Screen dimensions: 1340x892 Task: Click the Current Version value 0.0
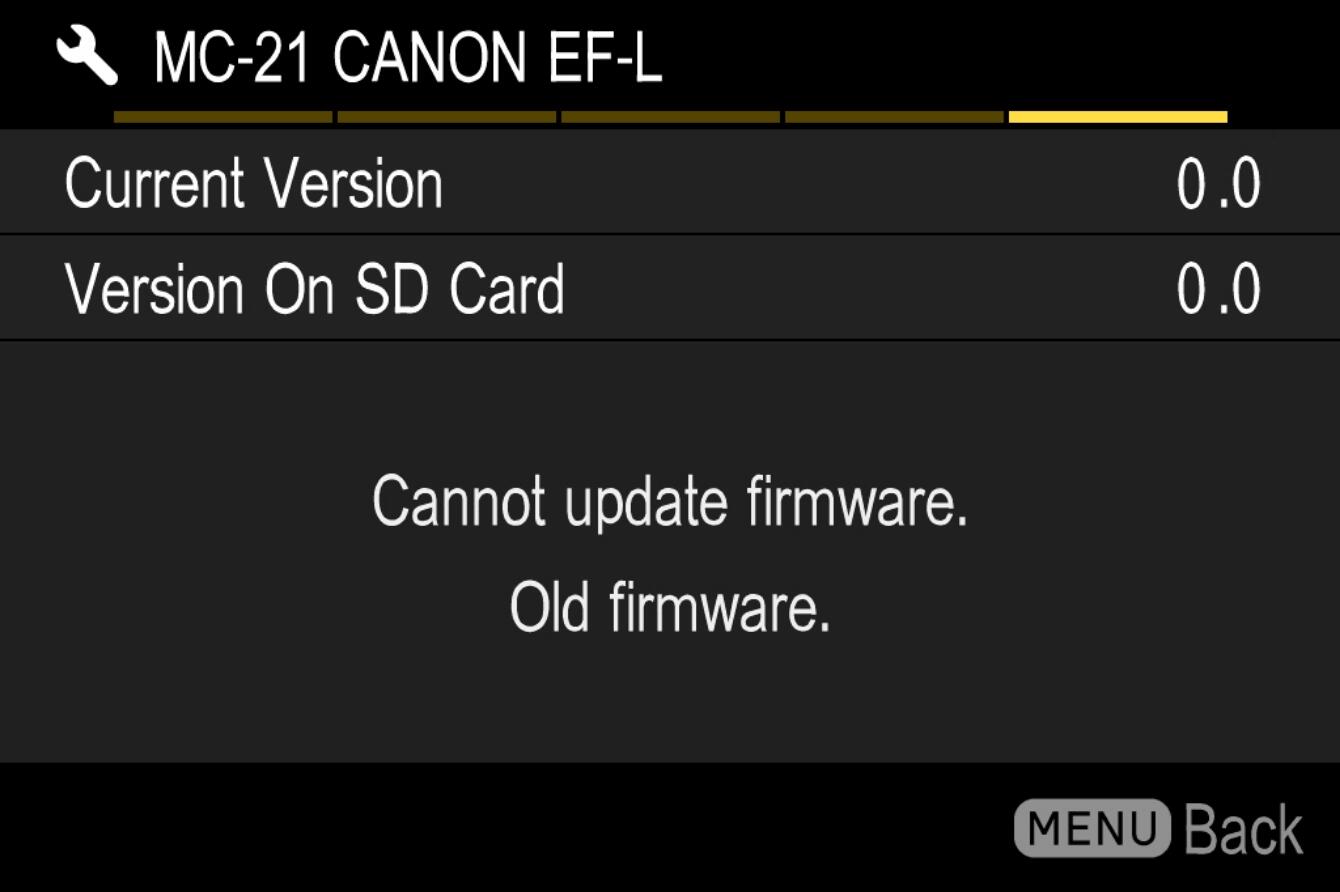tap(1218, 184)
